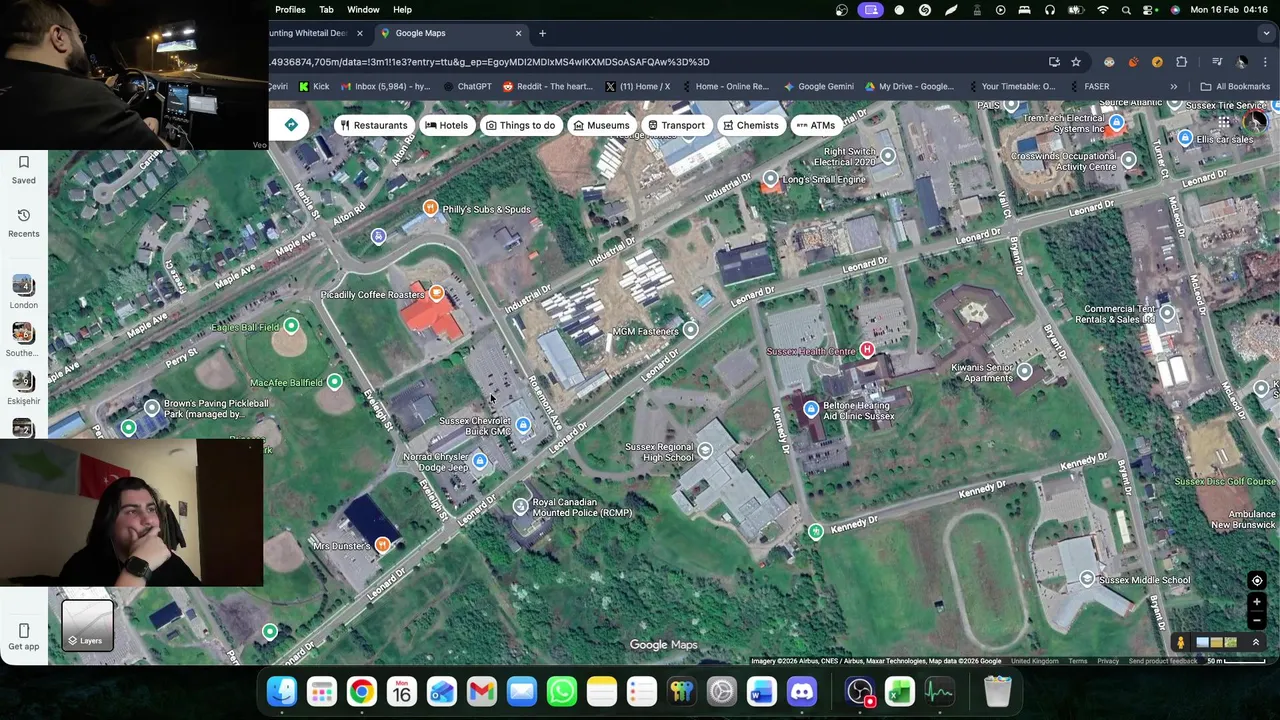Open directions with the blue arrow icon

291,125
